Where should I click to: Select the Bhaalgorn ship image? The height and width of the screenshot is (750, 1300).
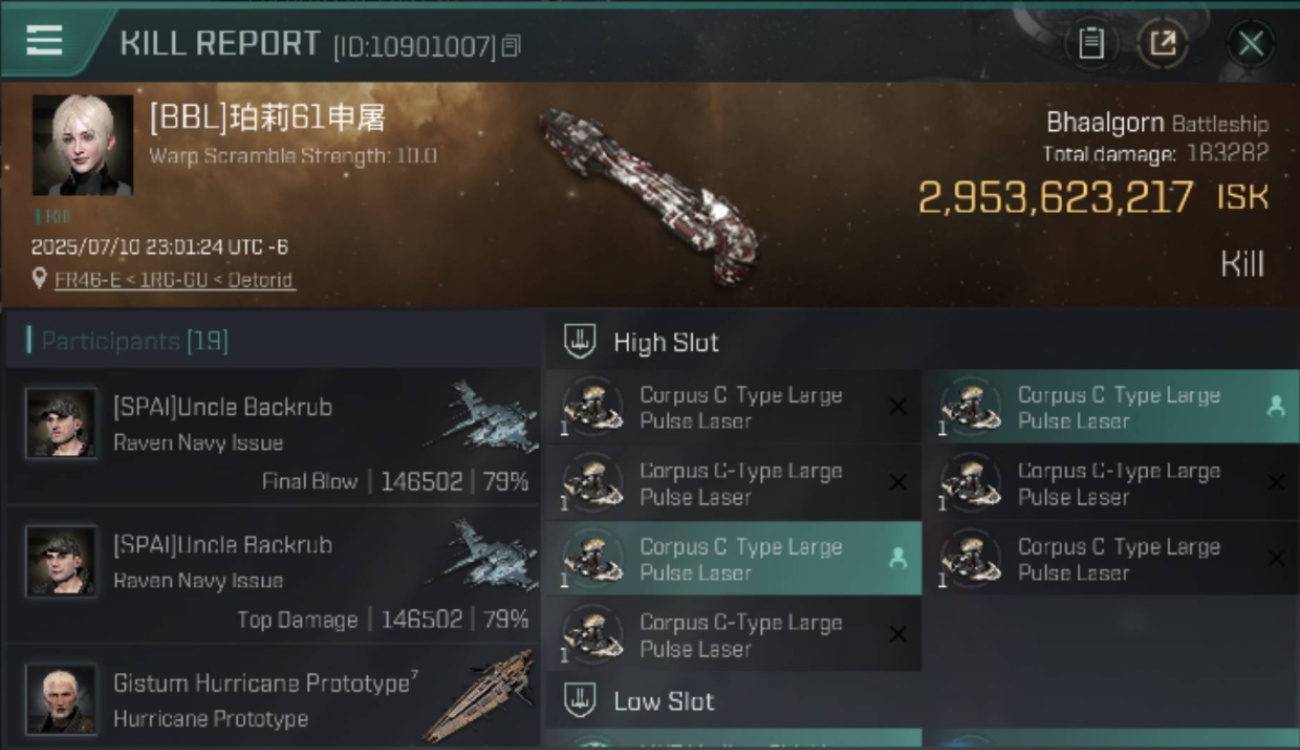(x=648, y=195)
